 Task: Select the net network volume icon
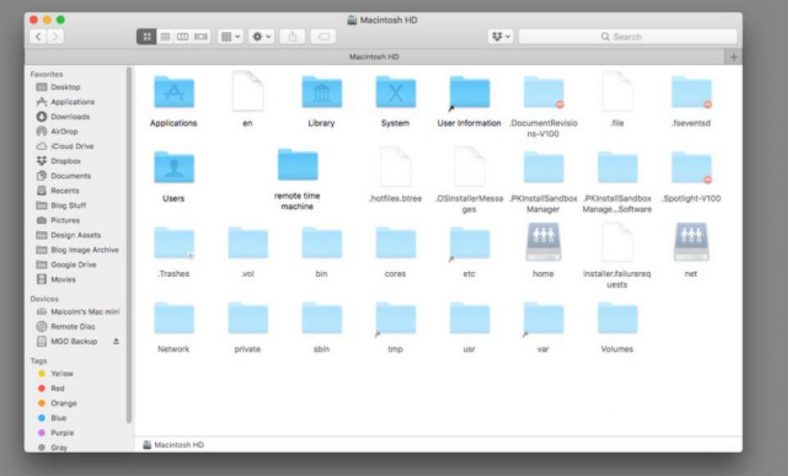pos(692,242)
